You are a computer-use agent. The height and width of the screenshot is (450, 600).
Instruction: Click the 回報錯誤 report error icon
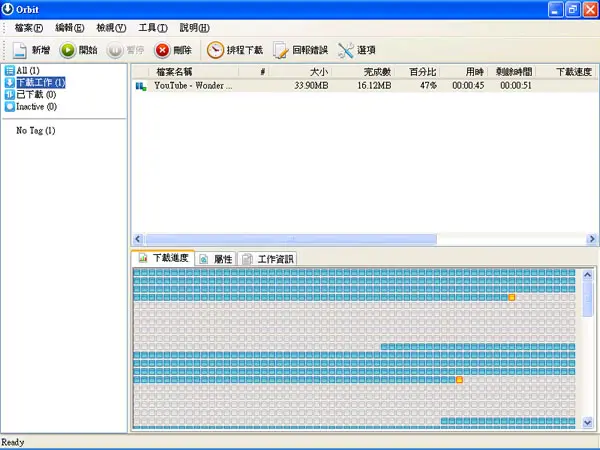click(x=281, y=50)
